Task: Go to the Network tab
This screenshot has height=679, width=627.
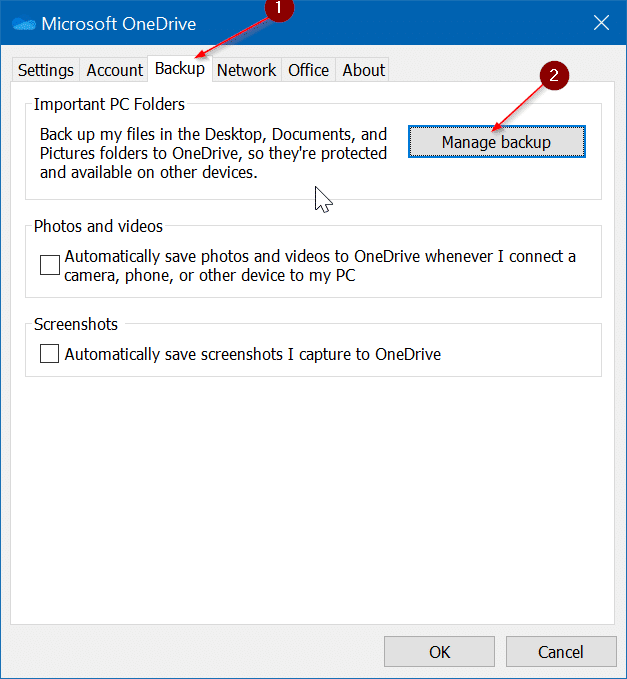Action: [x=246, y=70]
